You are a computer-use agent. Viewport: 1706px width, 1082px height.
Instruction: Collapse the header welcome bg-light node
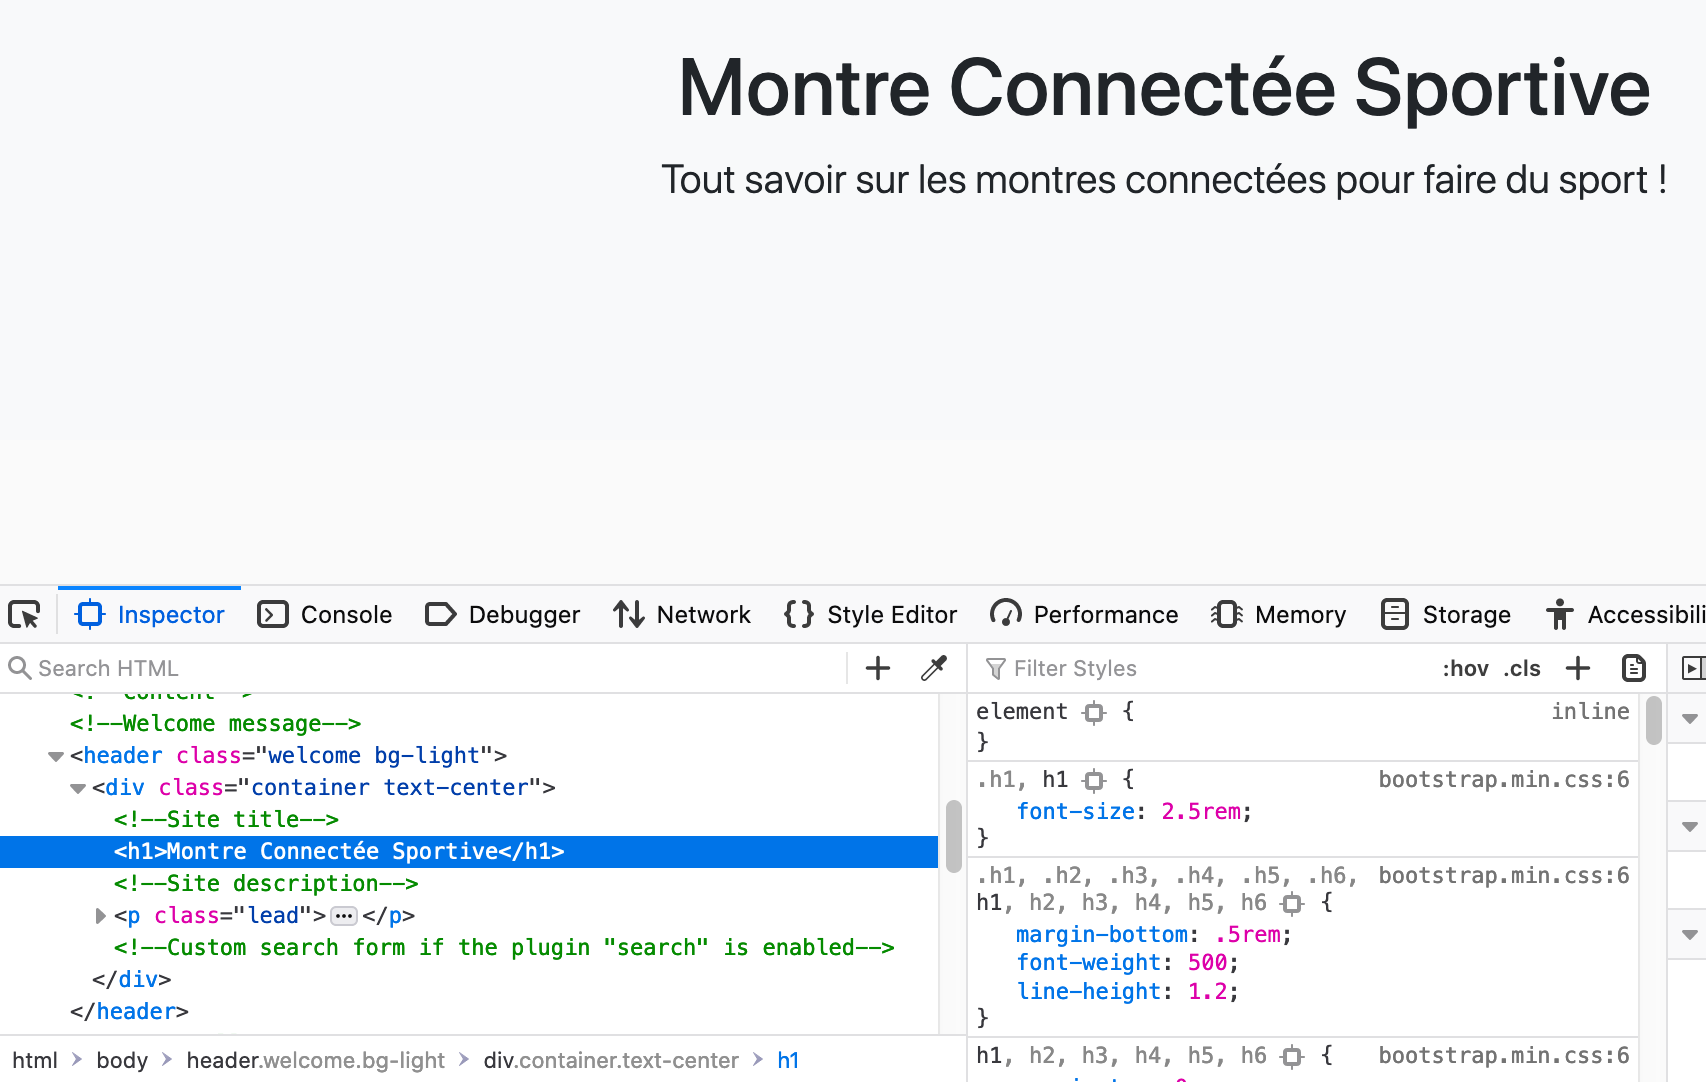pyautogui.click(x=56, y=756)
